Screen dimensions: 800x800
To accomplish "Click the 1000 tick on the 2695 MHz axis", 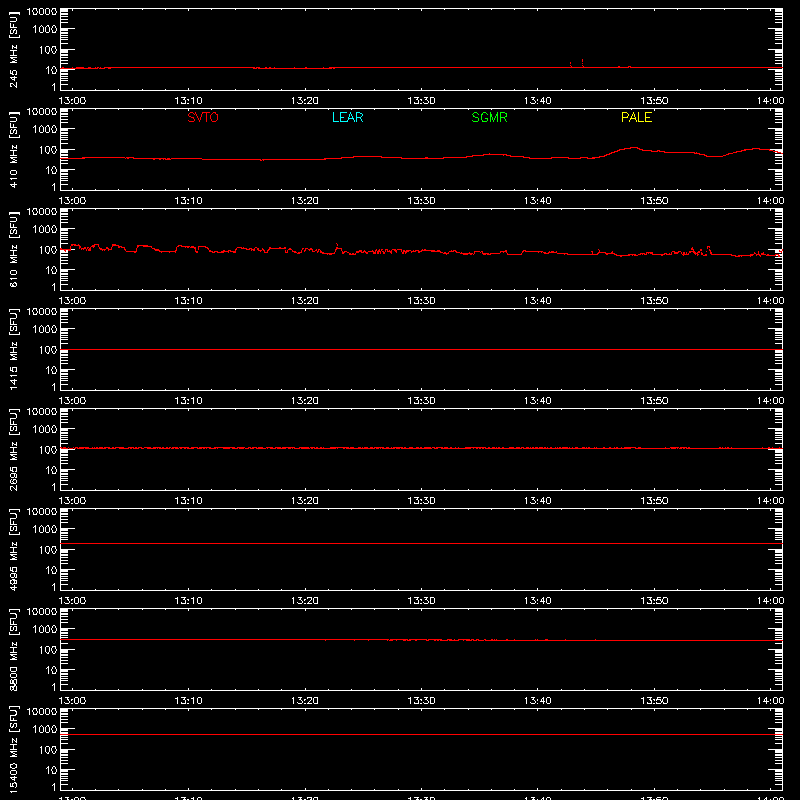I will pos(45,429).
